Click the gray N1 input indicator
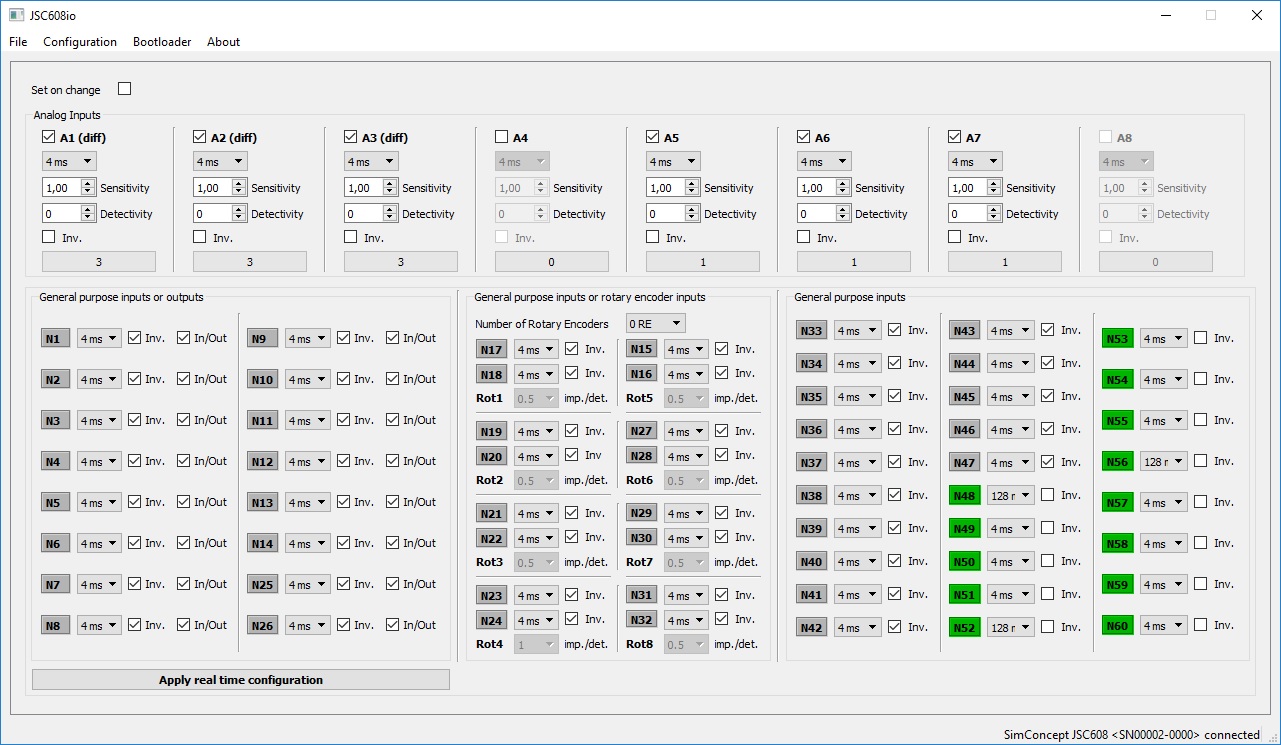This screenshot has width=1281, height=745. click(55, 339)
